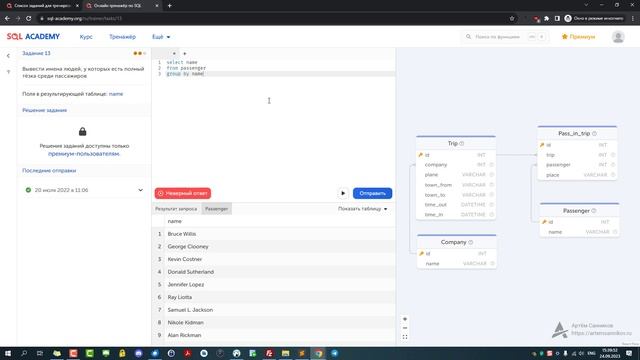Screen dimensions: 640x360
Task: Expand the Ещё dropdown menu
Action: pos(161,37)
